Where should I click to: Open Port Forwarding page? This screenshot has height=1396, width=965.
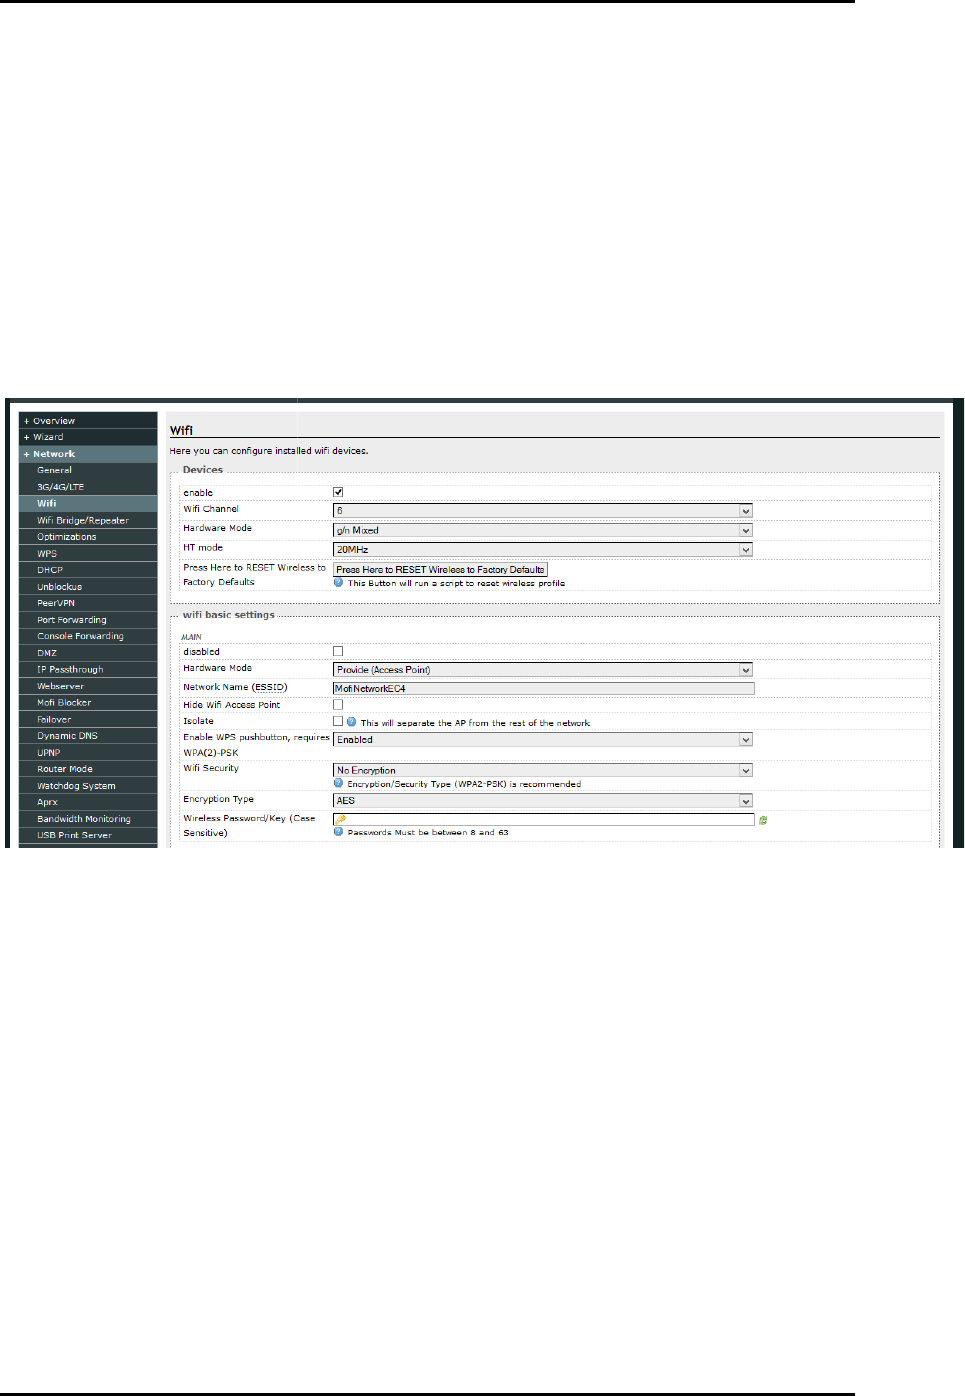point(88,620)
